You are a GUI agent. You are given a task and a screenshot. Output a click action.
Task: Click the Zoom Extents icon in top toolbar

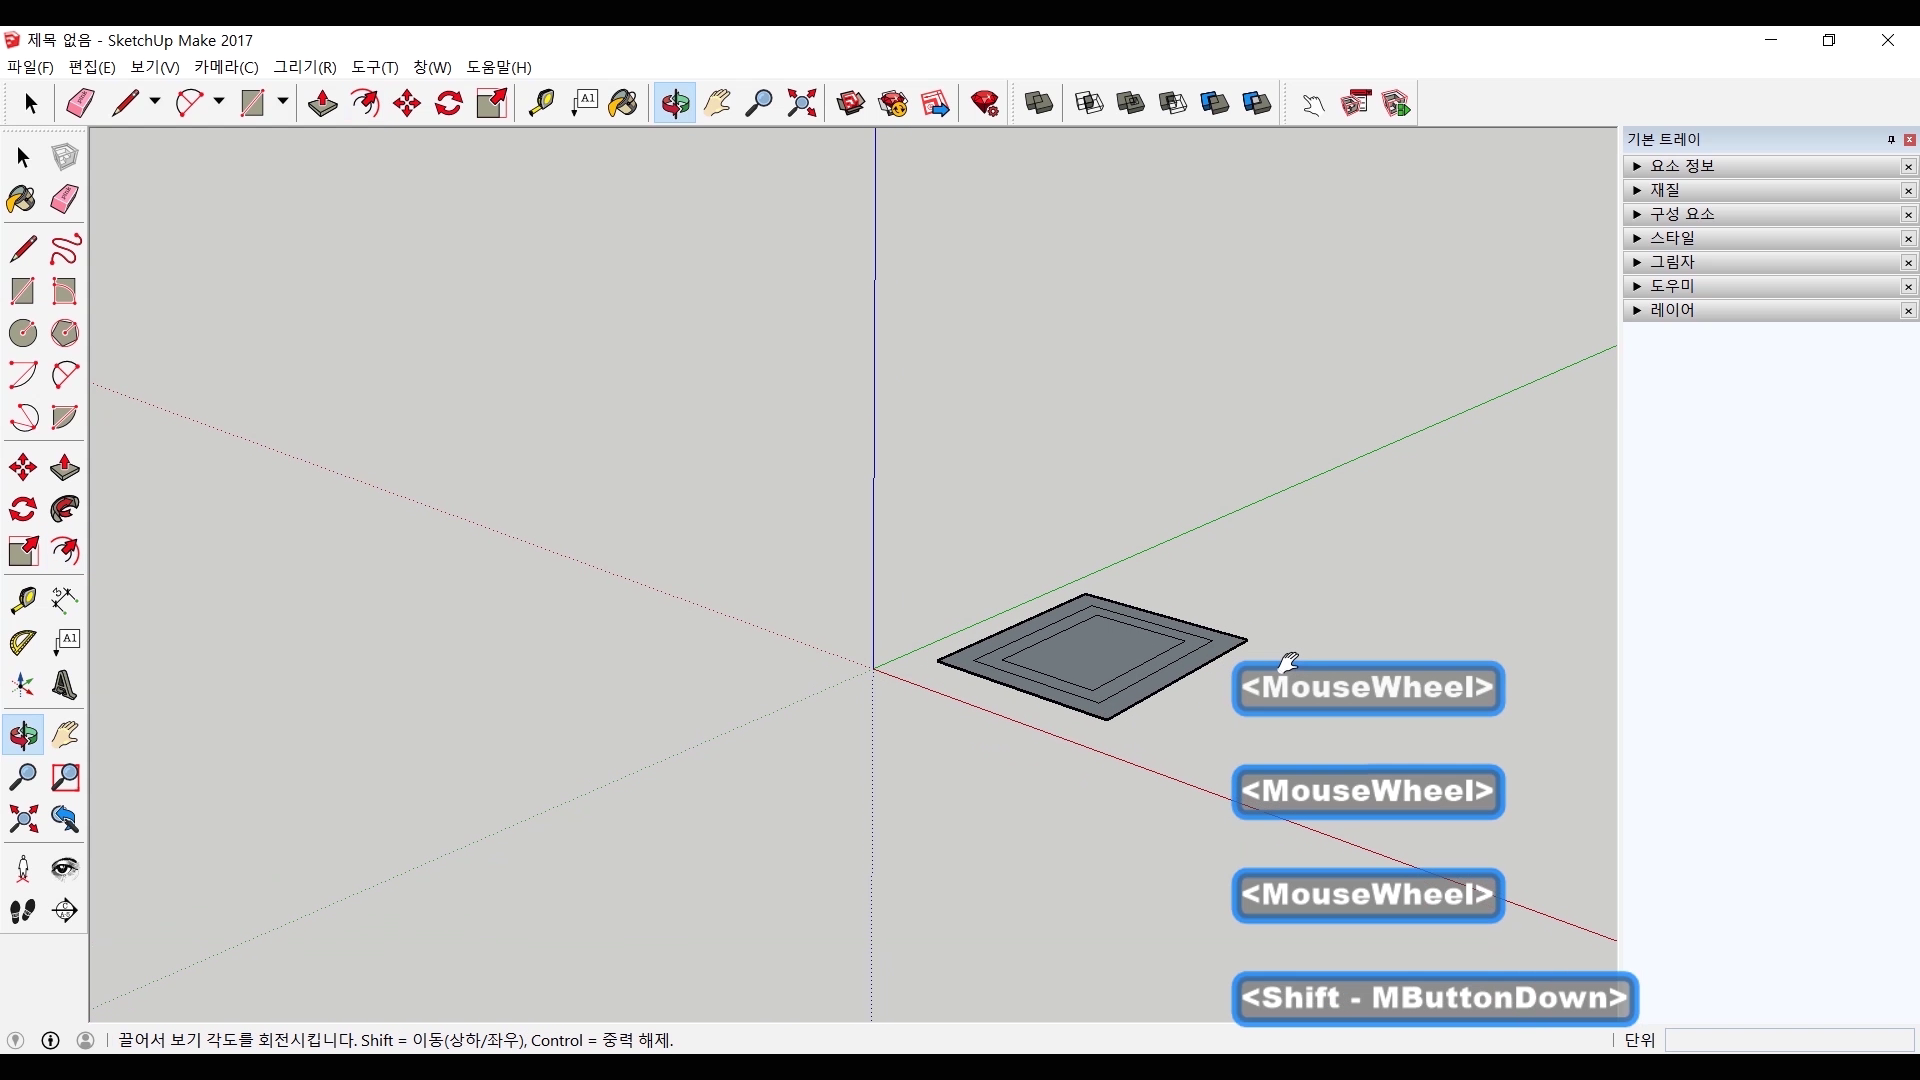802,103
